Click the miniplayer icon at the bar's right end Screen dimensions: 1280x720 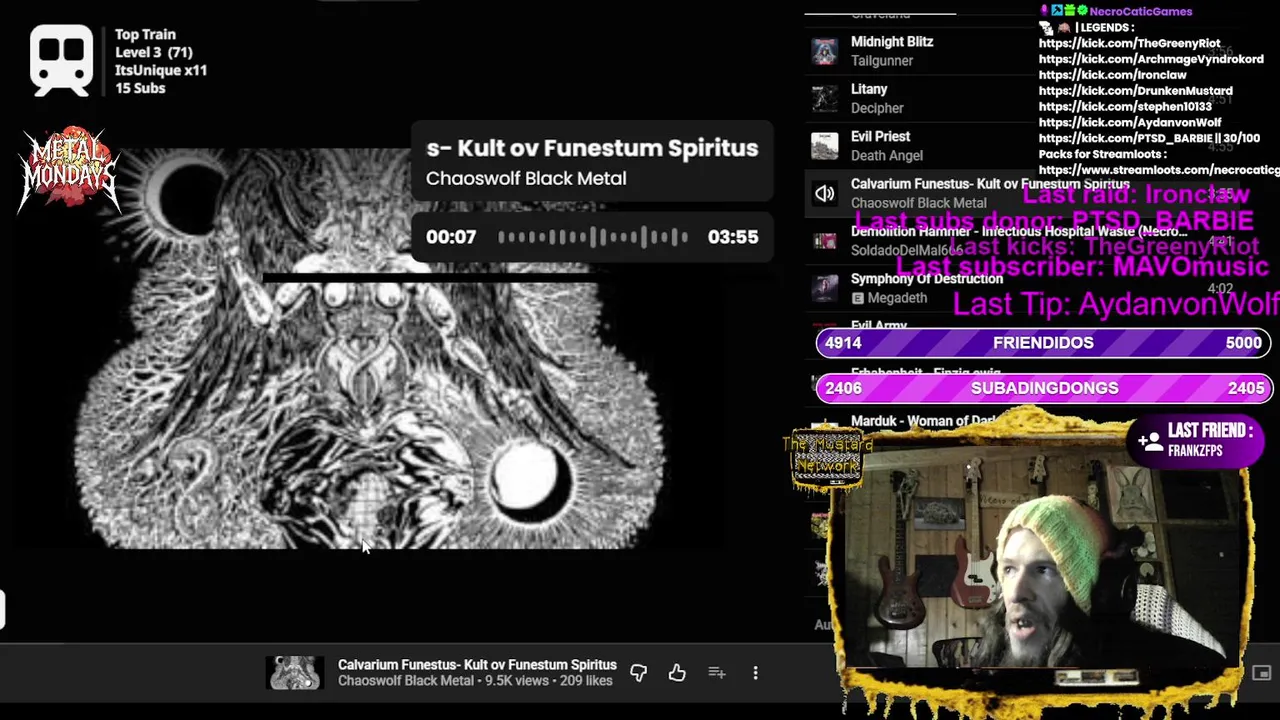pyautogui.click(x=1262, y=673)
